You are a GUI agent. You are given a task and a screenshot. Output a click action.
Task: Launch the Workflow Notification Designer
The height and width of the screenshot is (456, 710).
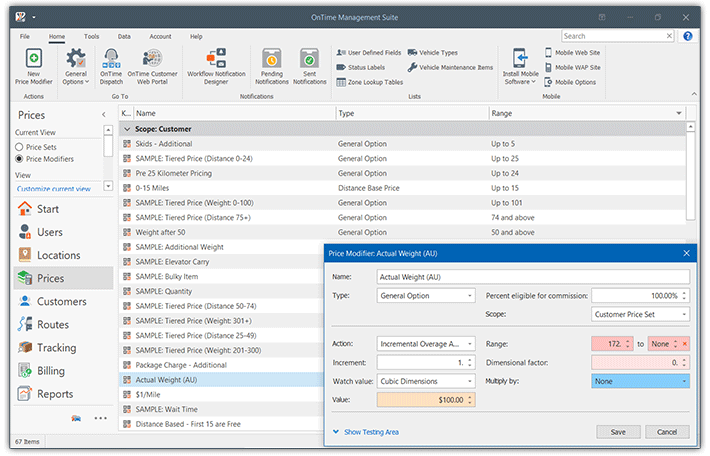216,66
